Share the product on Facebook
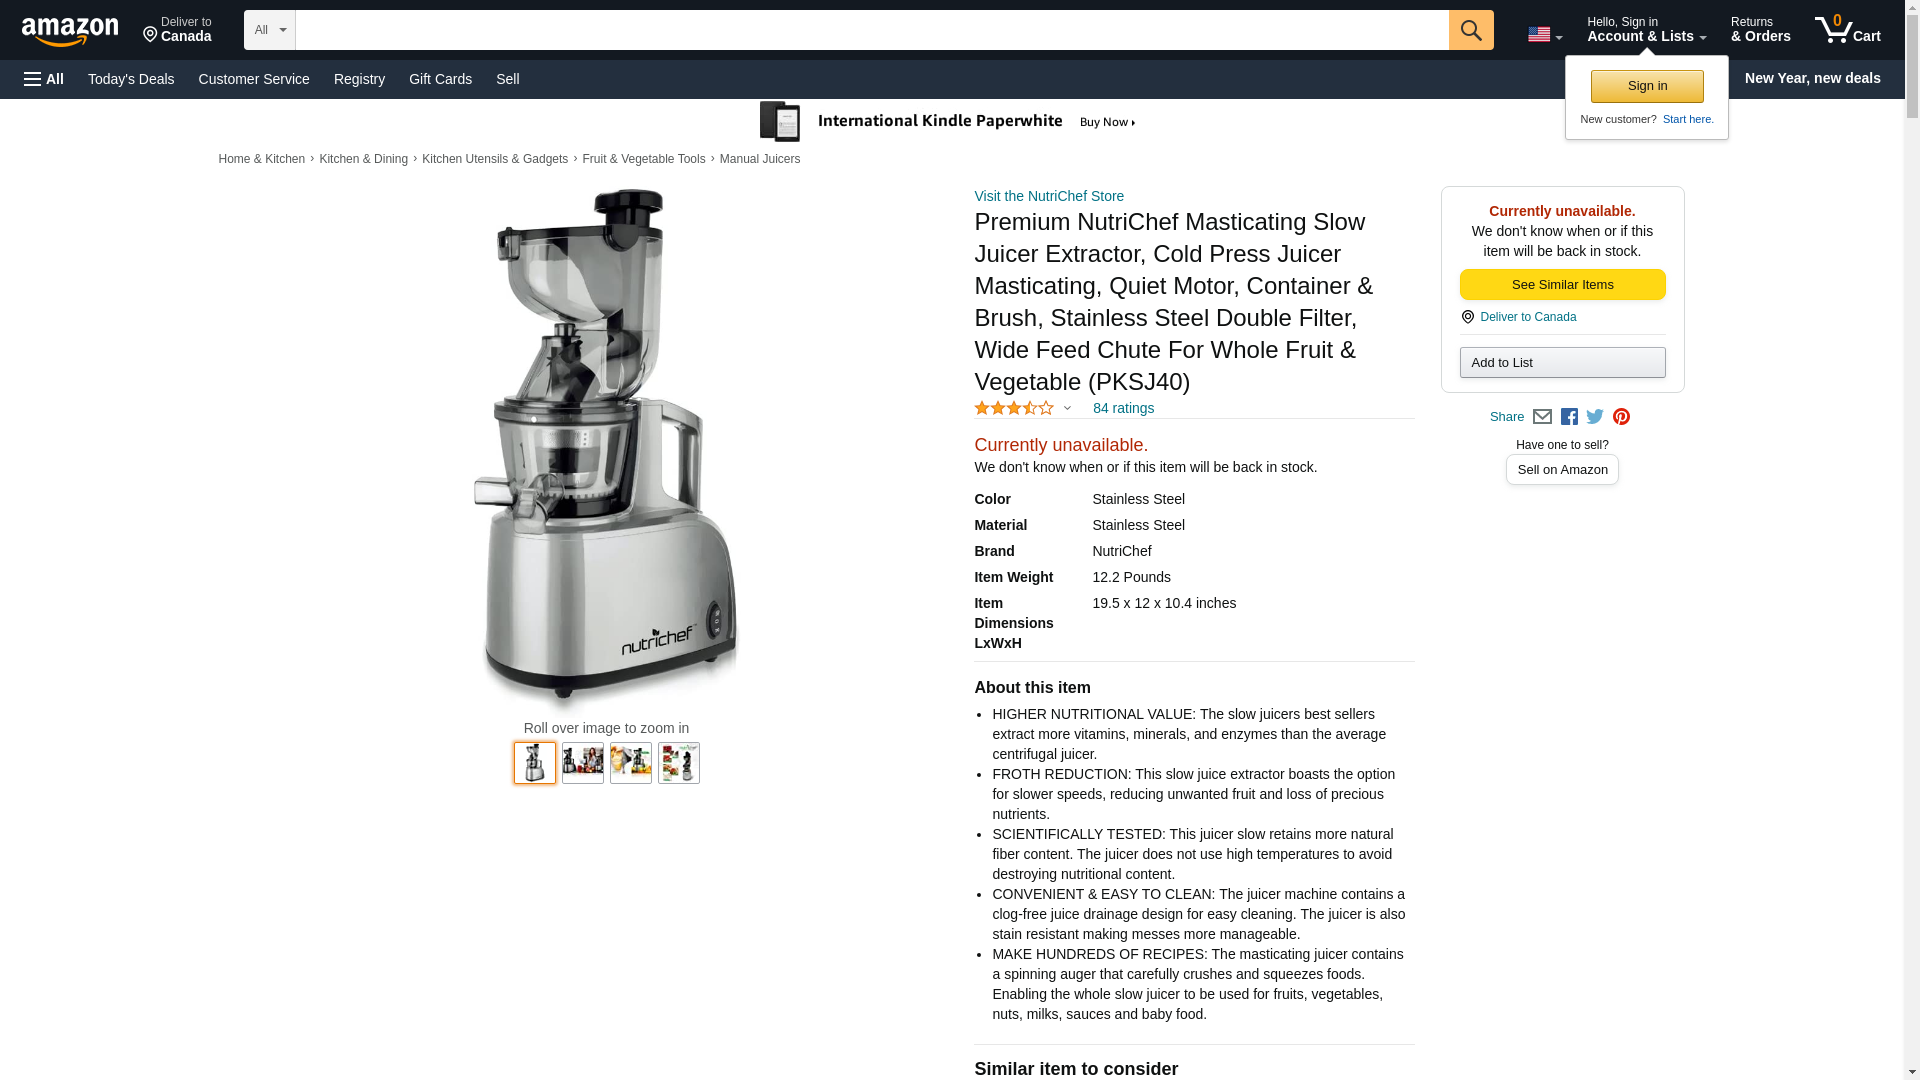 1569,417
